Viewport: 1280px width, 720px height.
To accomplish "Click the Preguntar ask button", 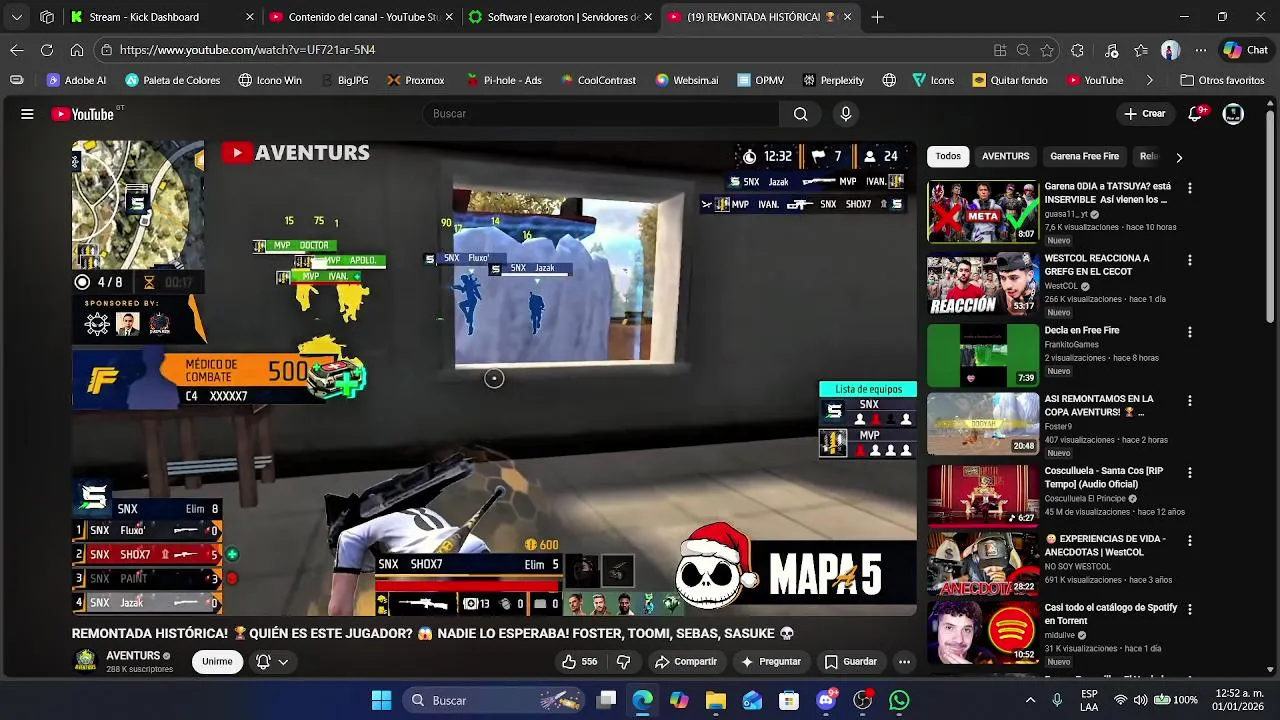I will (x=770, y=661).
